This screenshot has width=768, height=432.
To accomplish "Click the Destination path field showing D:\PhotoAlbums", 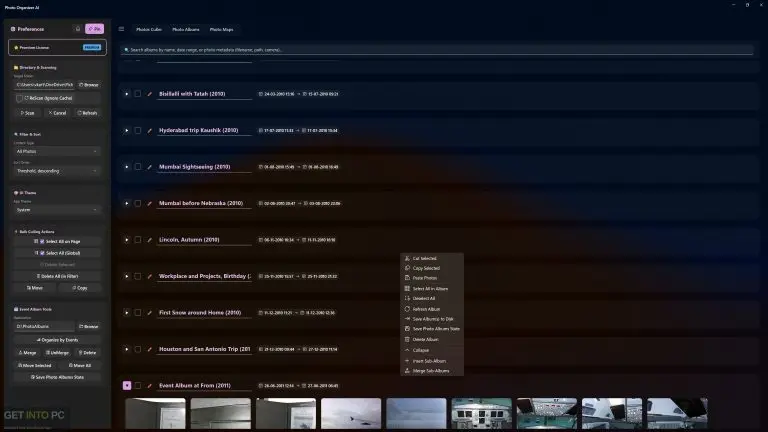I will coord(44,326).
